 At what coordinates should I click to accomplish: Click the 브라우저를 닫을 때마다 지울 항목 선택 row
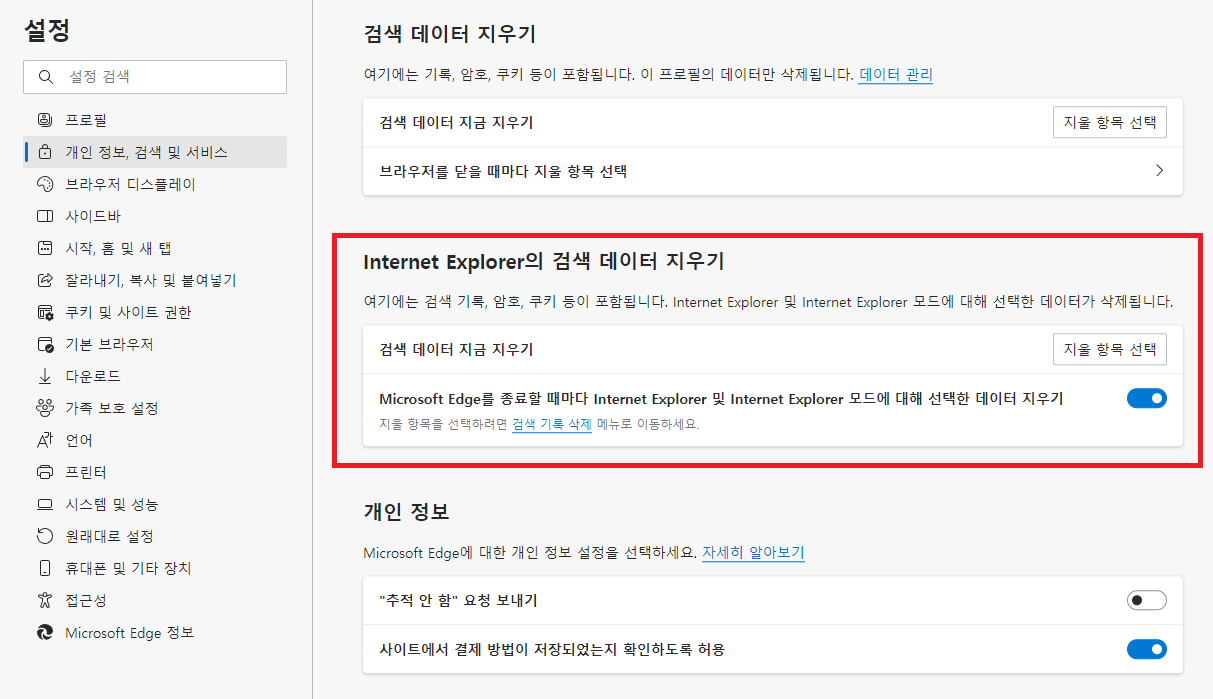click(773, 171)
